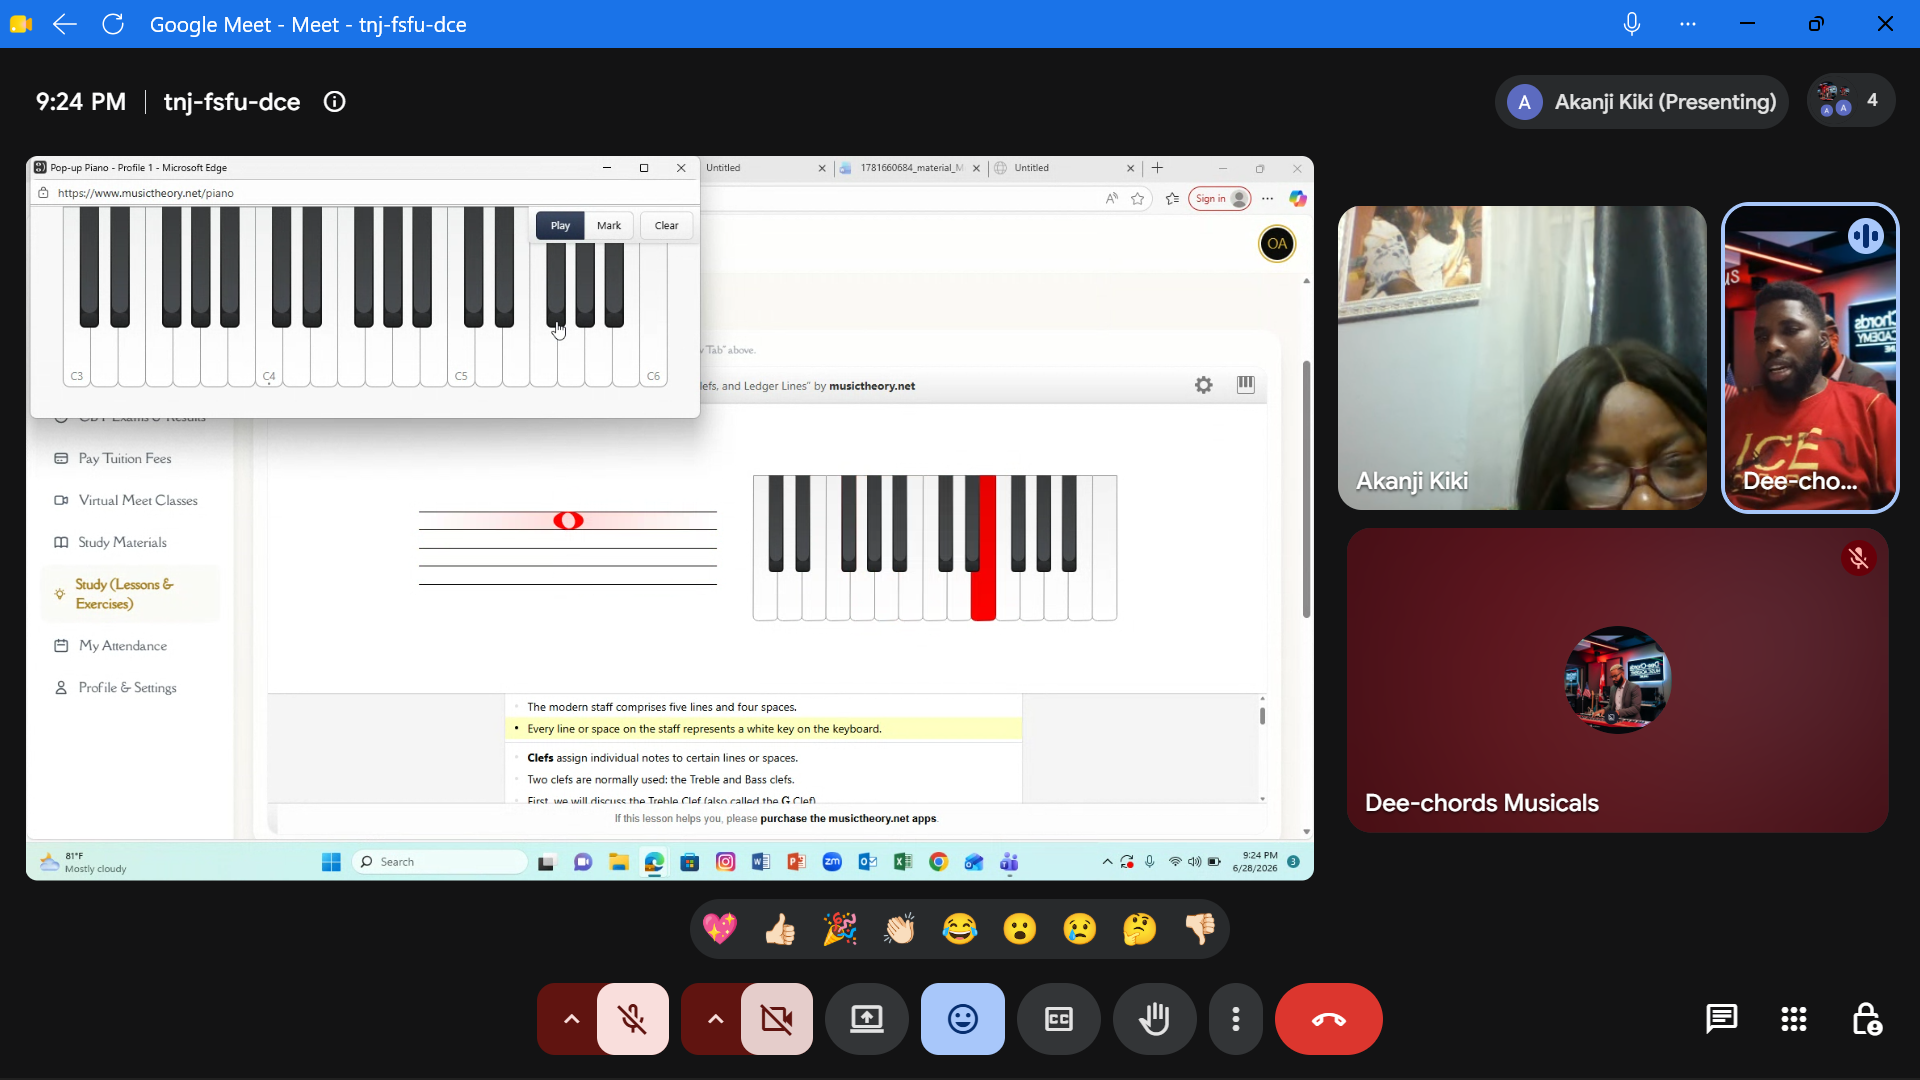
Task: Open a new tab in Edge
Action: coord(1157,168)
